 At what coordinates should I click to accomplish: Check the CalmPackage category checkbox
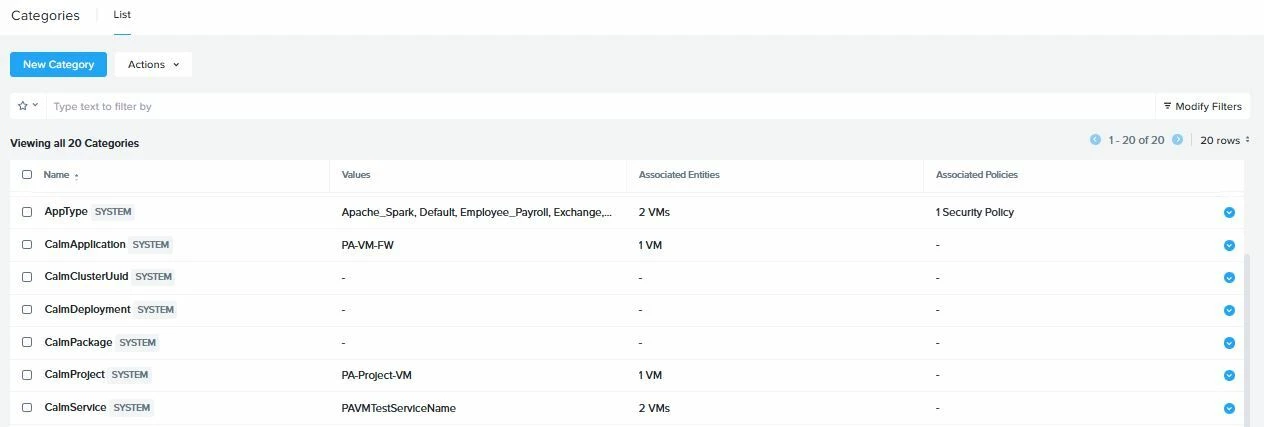pyautogui.click(x=27, y=342)
